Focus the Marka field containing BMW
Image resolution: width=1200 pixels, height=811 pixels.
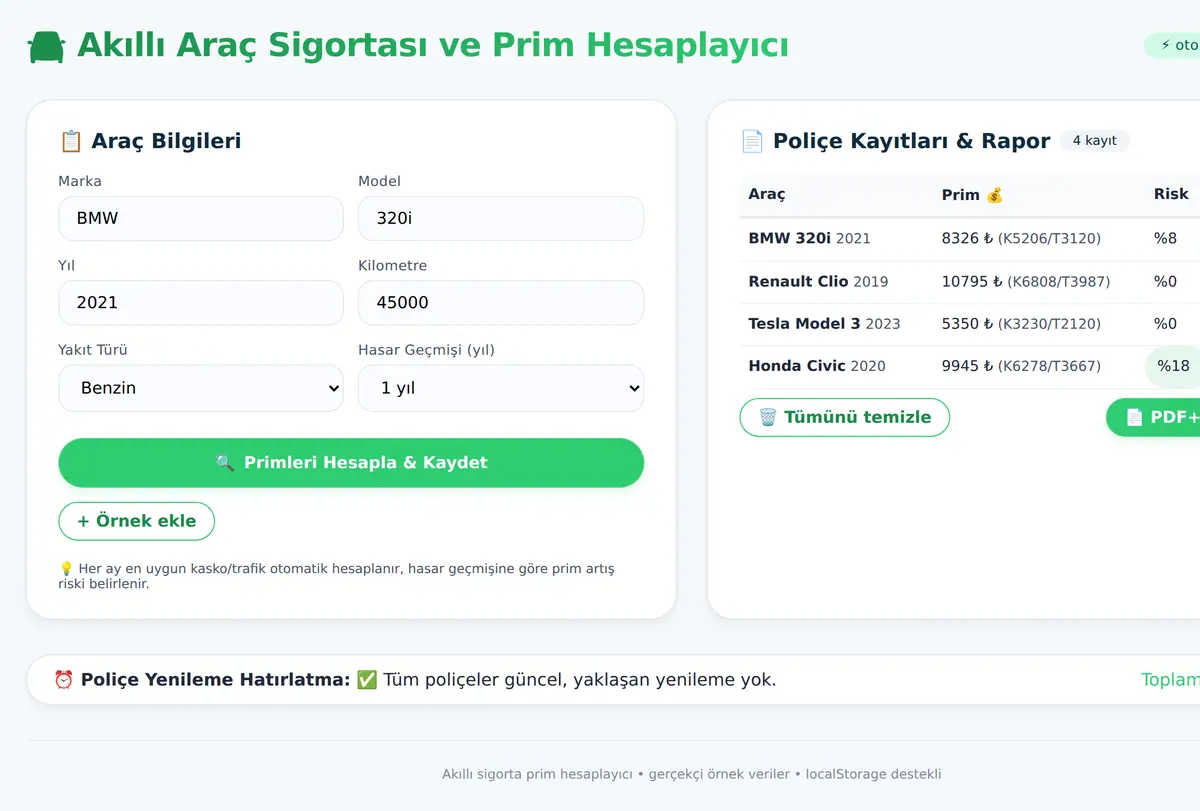pos(201,218)
